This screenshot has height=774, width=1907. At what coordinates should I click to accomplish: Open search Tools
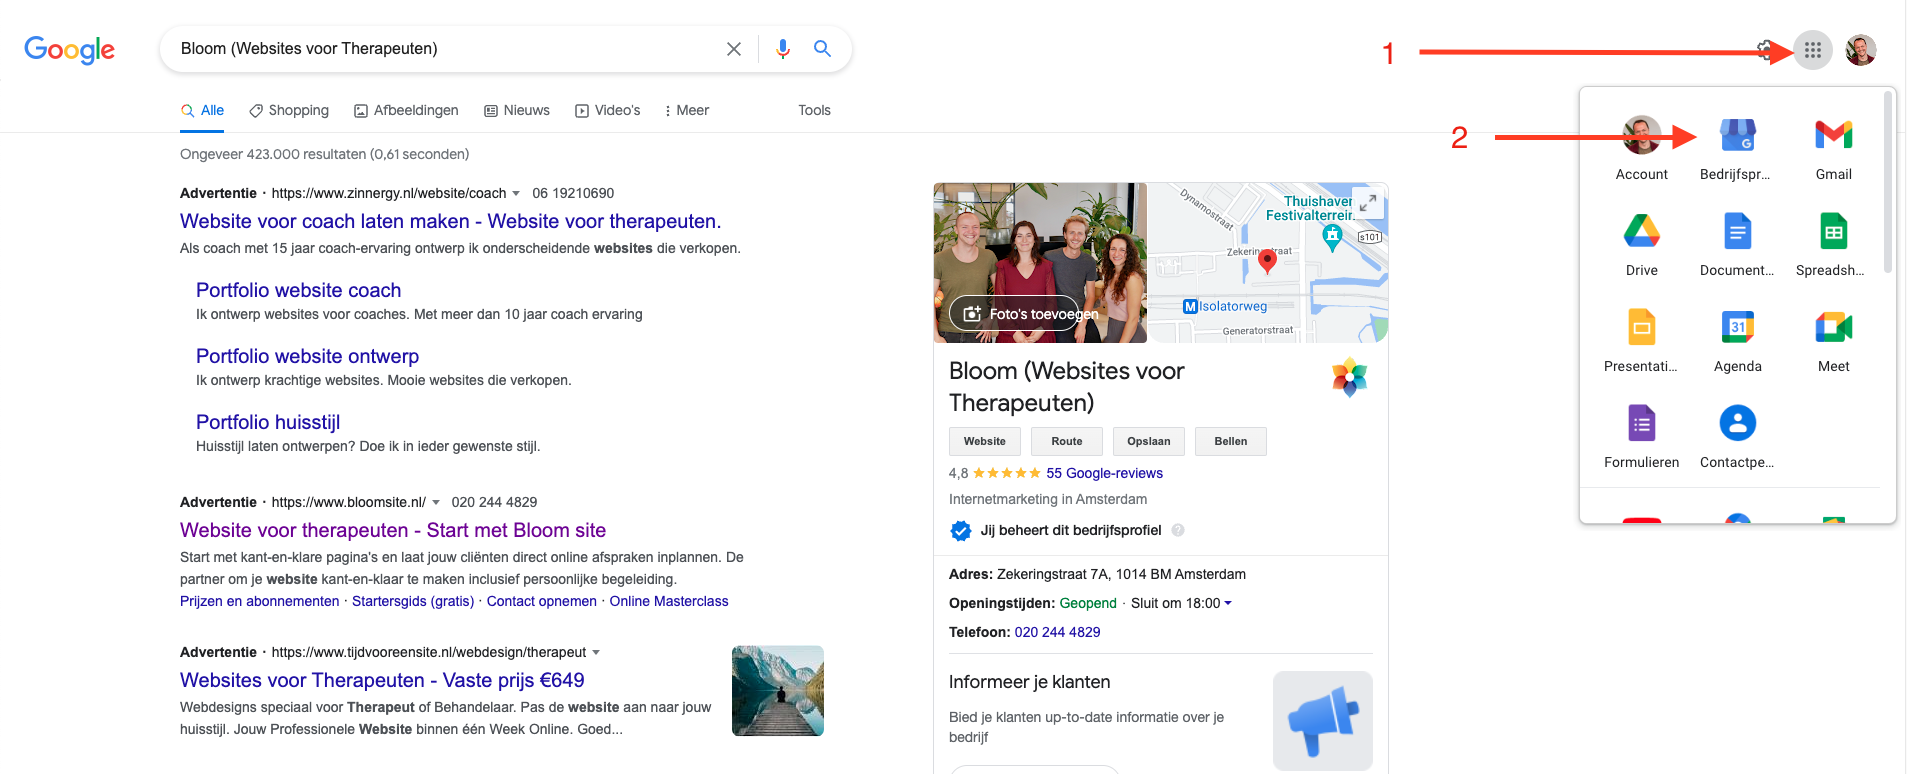814,110
